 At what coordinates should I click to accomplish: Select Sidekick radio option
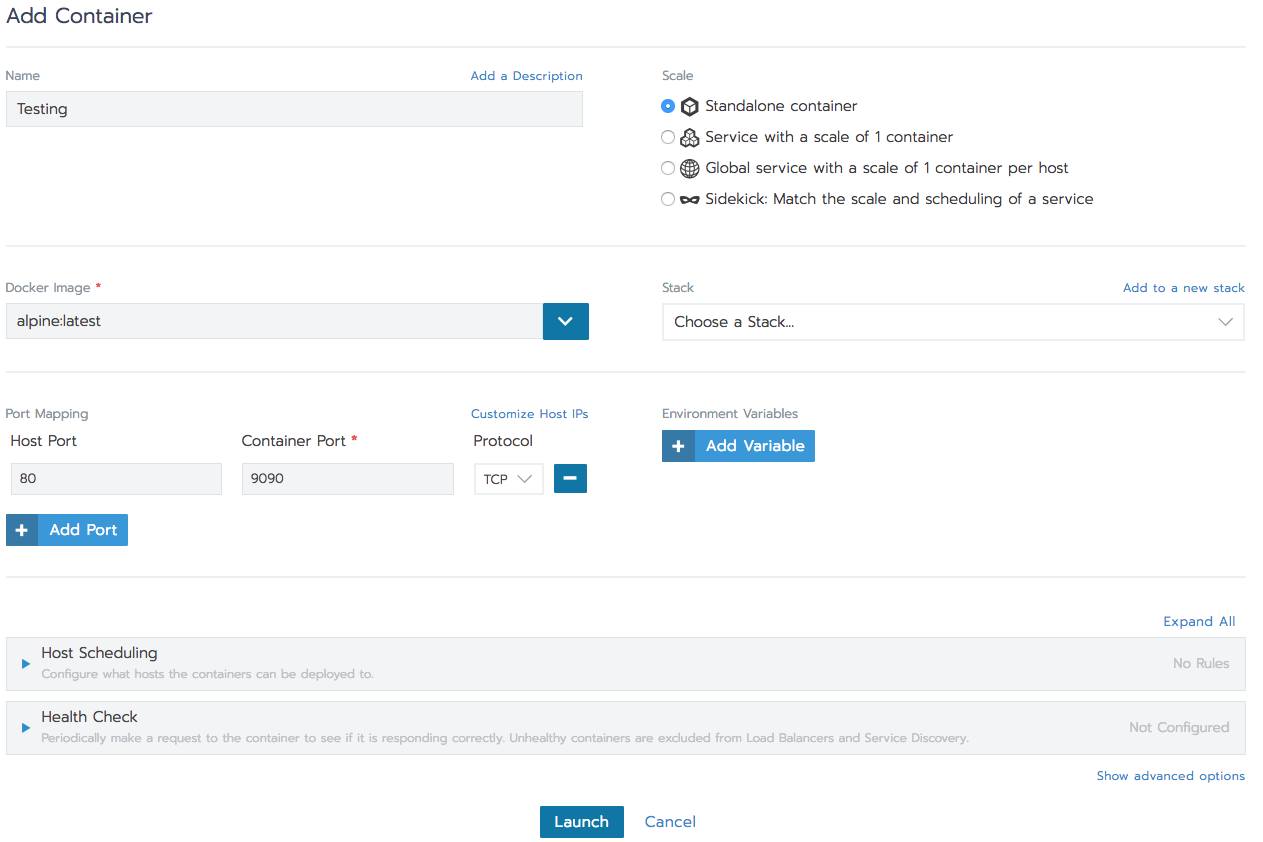[668, 199]
